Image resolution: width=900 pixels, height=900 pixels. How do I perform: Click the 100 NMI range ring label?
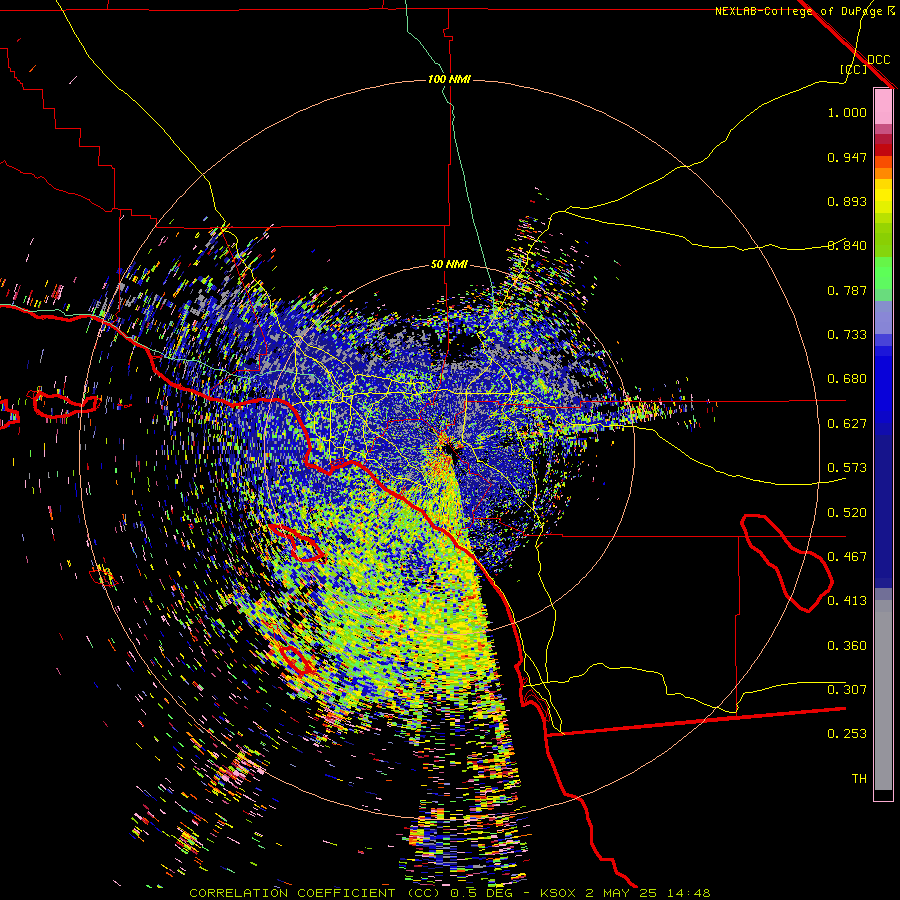click(449, 79)
